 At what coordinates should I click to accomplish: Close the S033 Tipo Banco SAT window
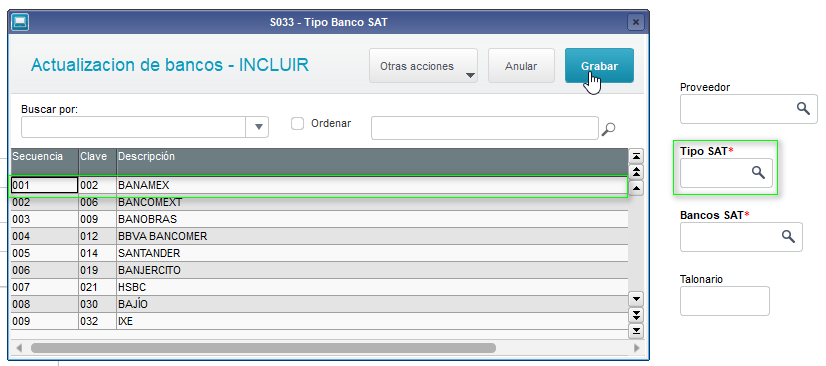(x=636, y=22)
